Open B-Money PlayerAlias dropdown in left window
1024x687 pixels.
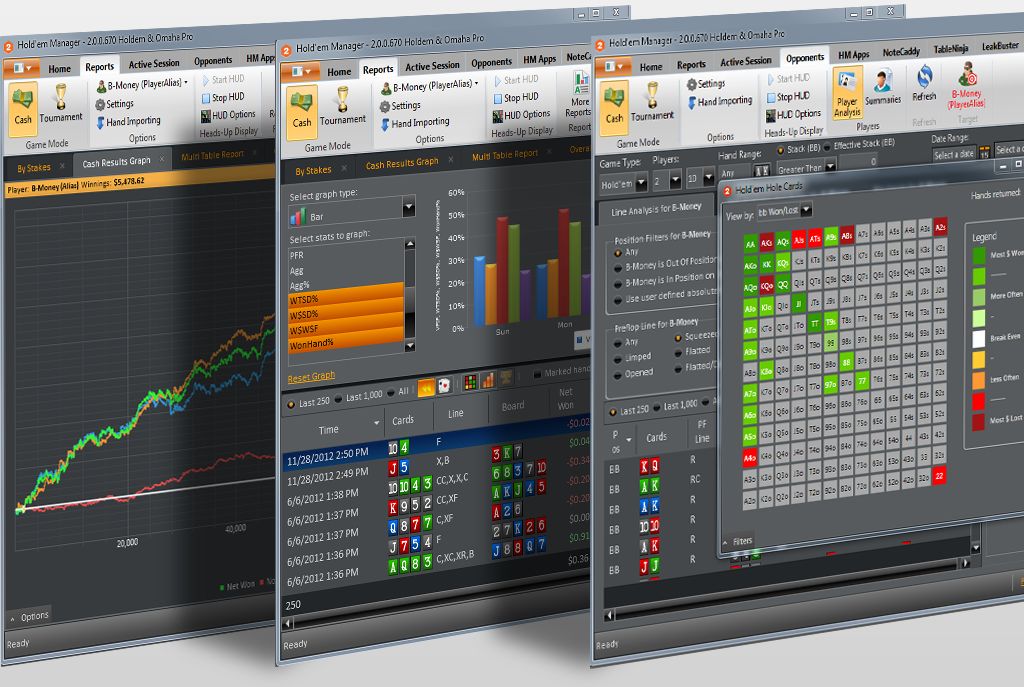[142, 84]
